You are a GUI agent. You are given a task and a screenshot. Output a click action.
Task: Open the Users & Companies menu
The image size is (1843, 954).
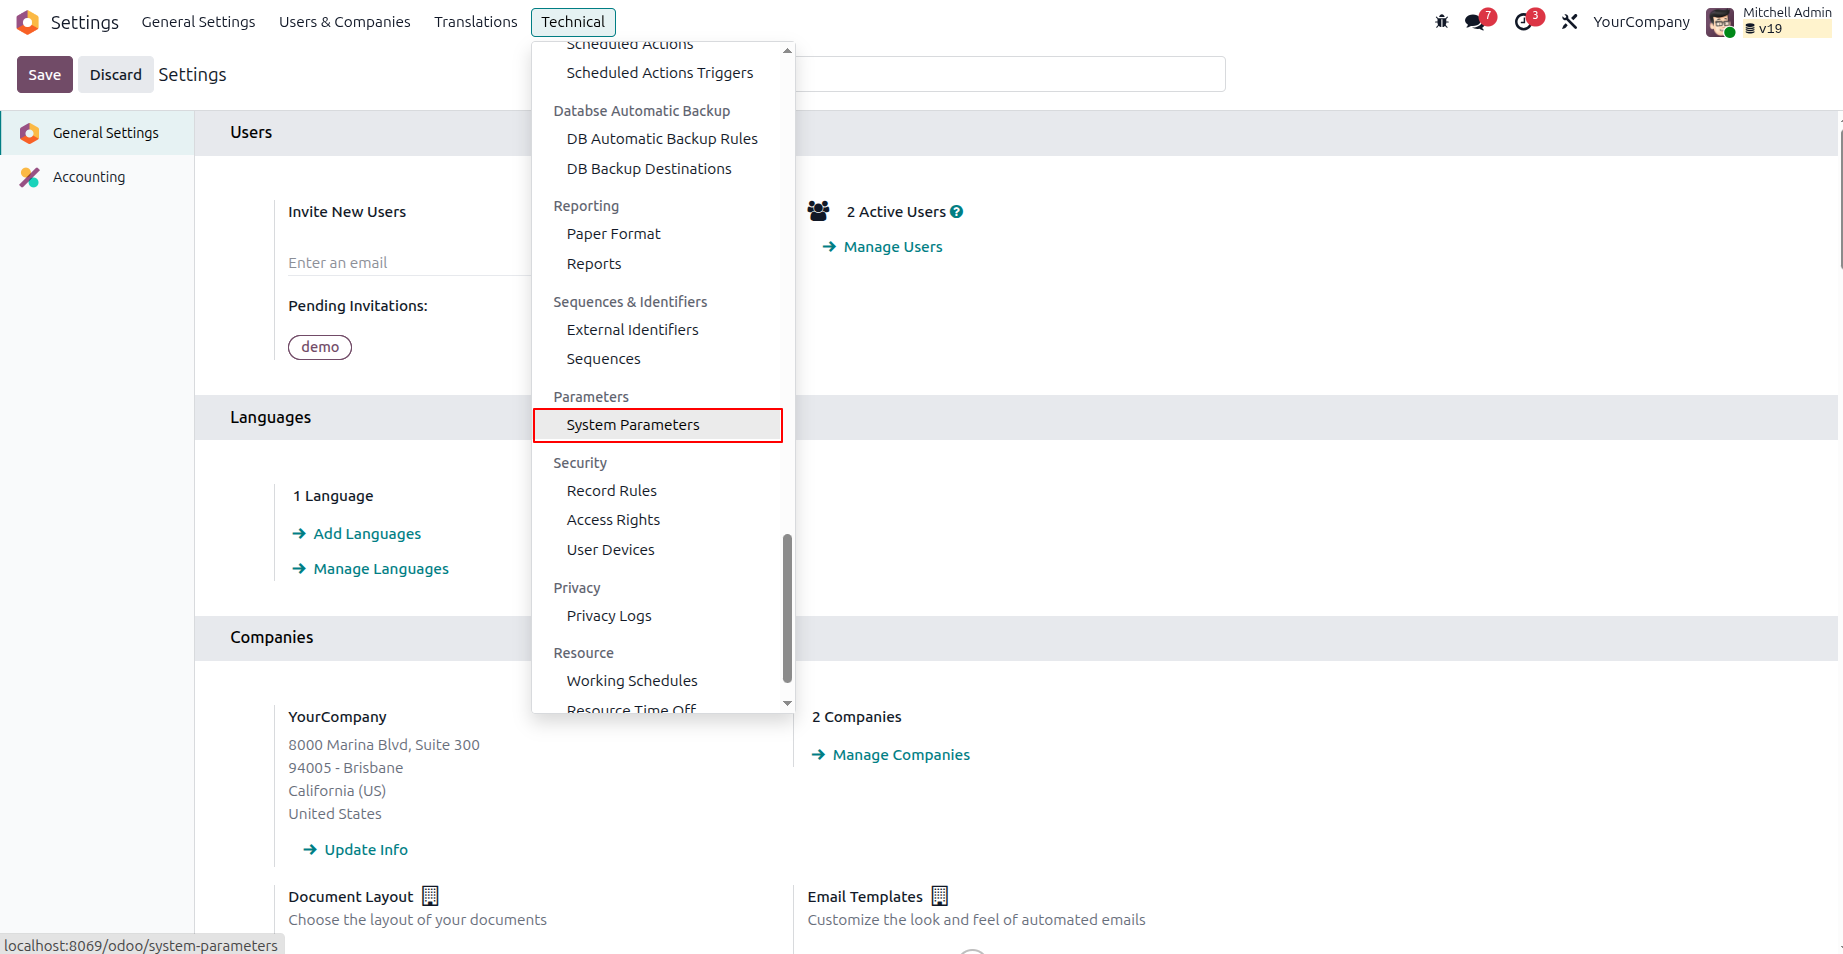(x=345, y=22)
